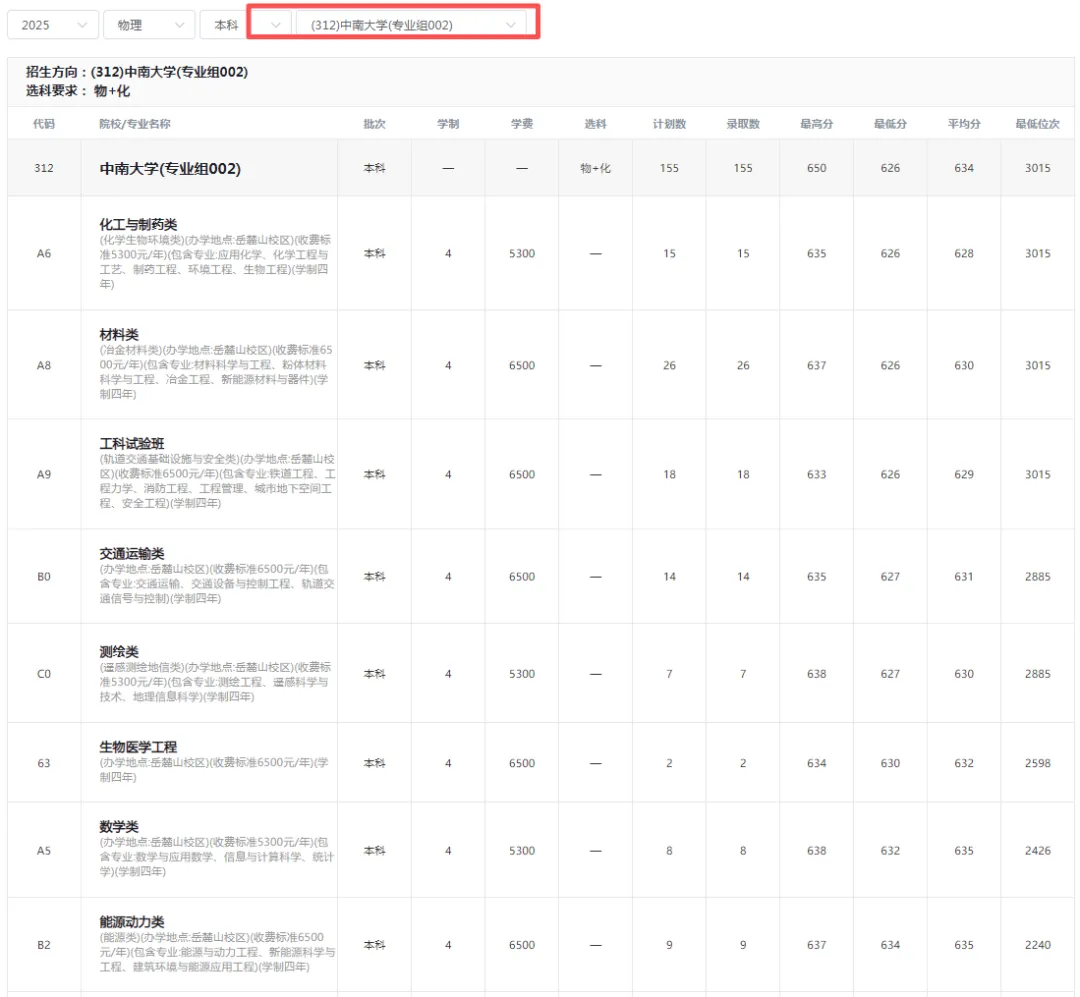Click the 学制 column header

[448, 124]
